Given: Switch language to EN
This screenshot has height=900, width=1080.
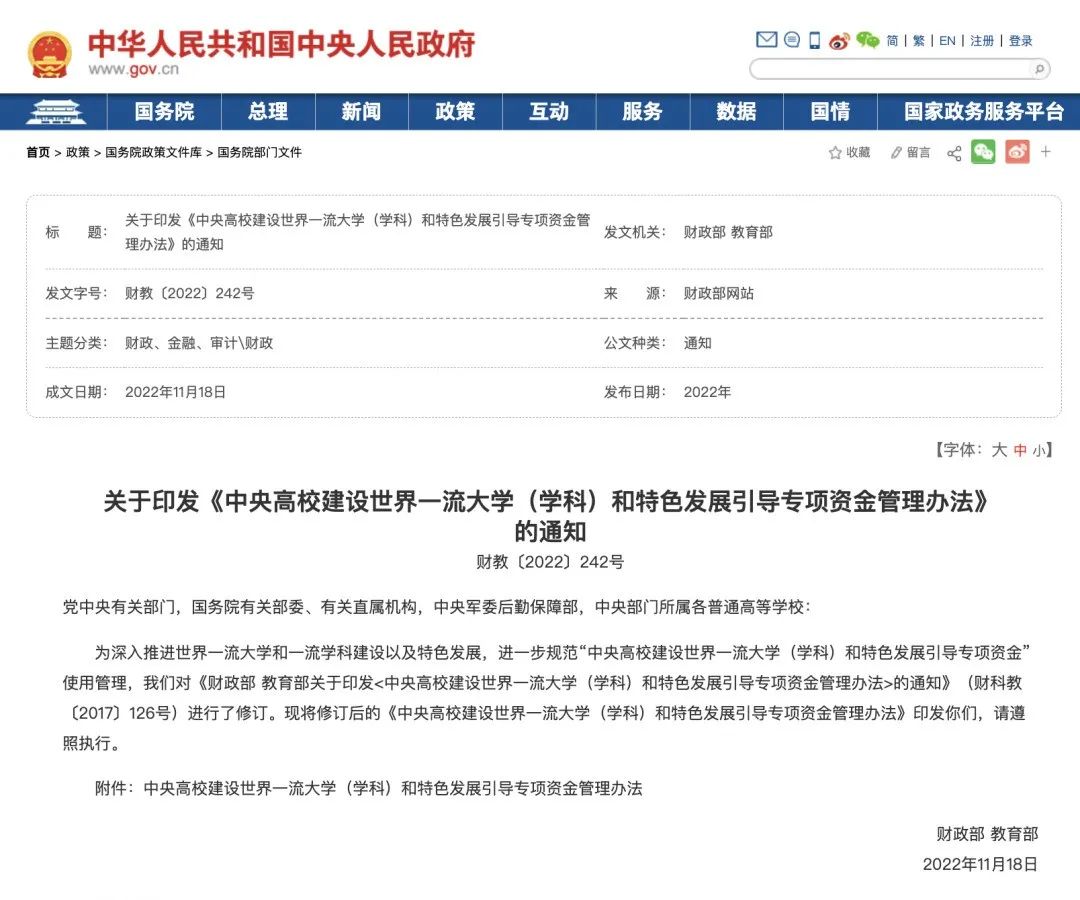Looking at the screenshot, I should pos(947,41).
